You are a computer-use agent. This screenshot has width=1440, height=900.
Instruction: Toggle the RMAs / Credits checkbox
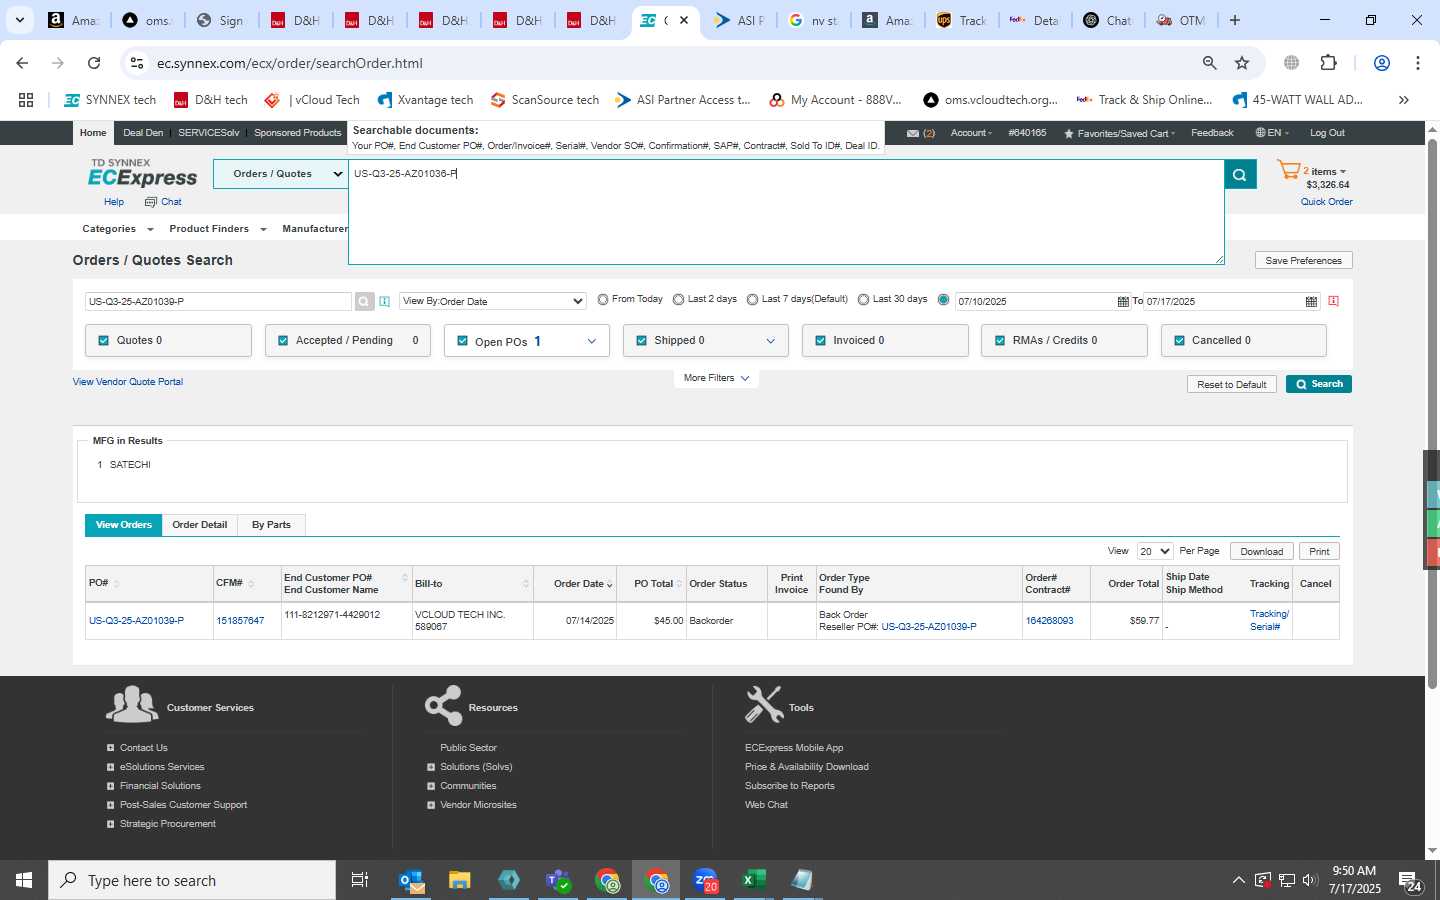(x=1000, y=341)
